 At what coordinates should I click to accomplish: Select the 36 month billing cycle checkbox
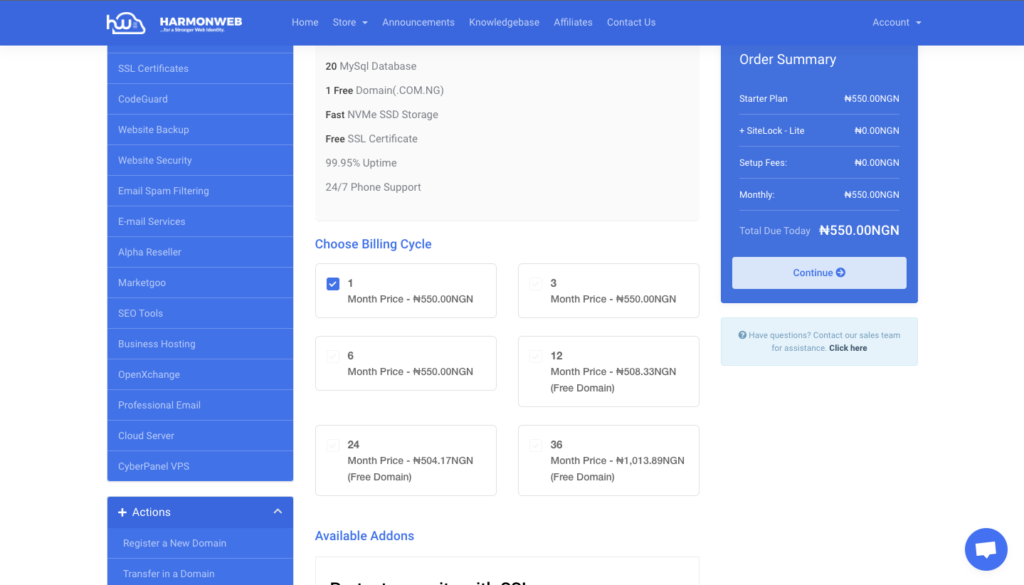(x=536, y=445)
